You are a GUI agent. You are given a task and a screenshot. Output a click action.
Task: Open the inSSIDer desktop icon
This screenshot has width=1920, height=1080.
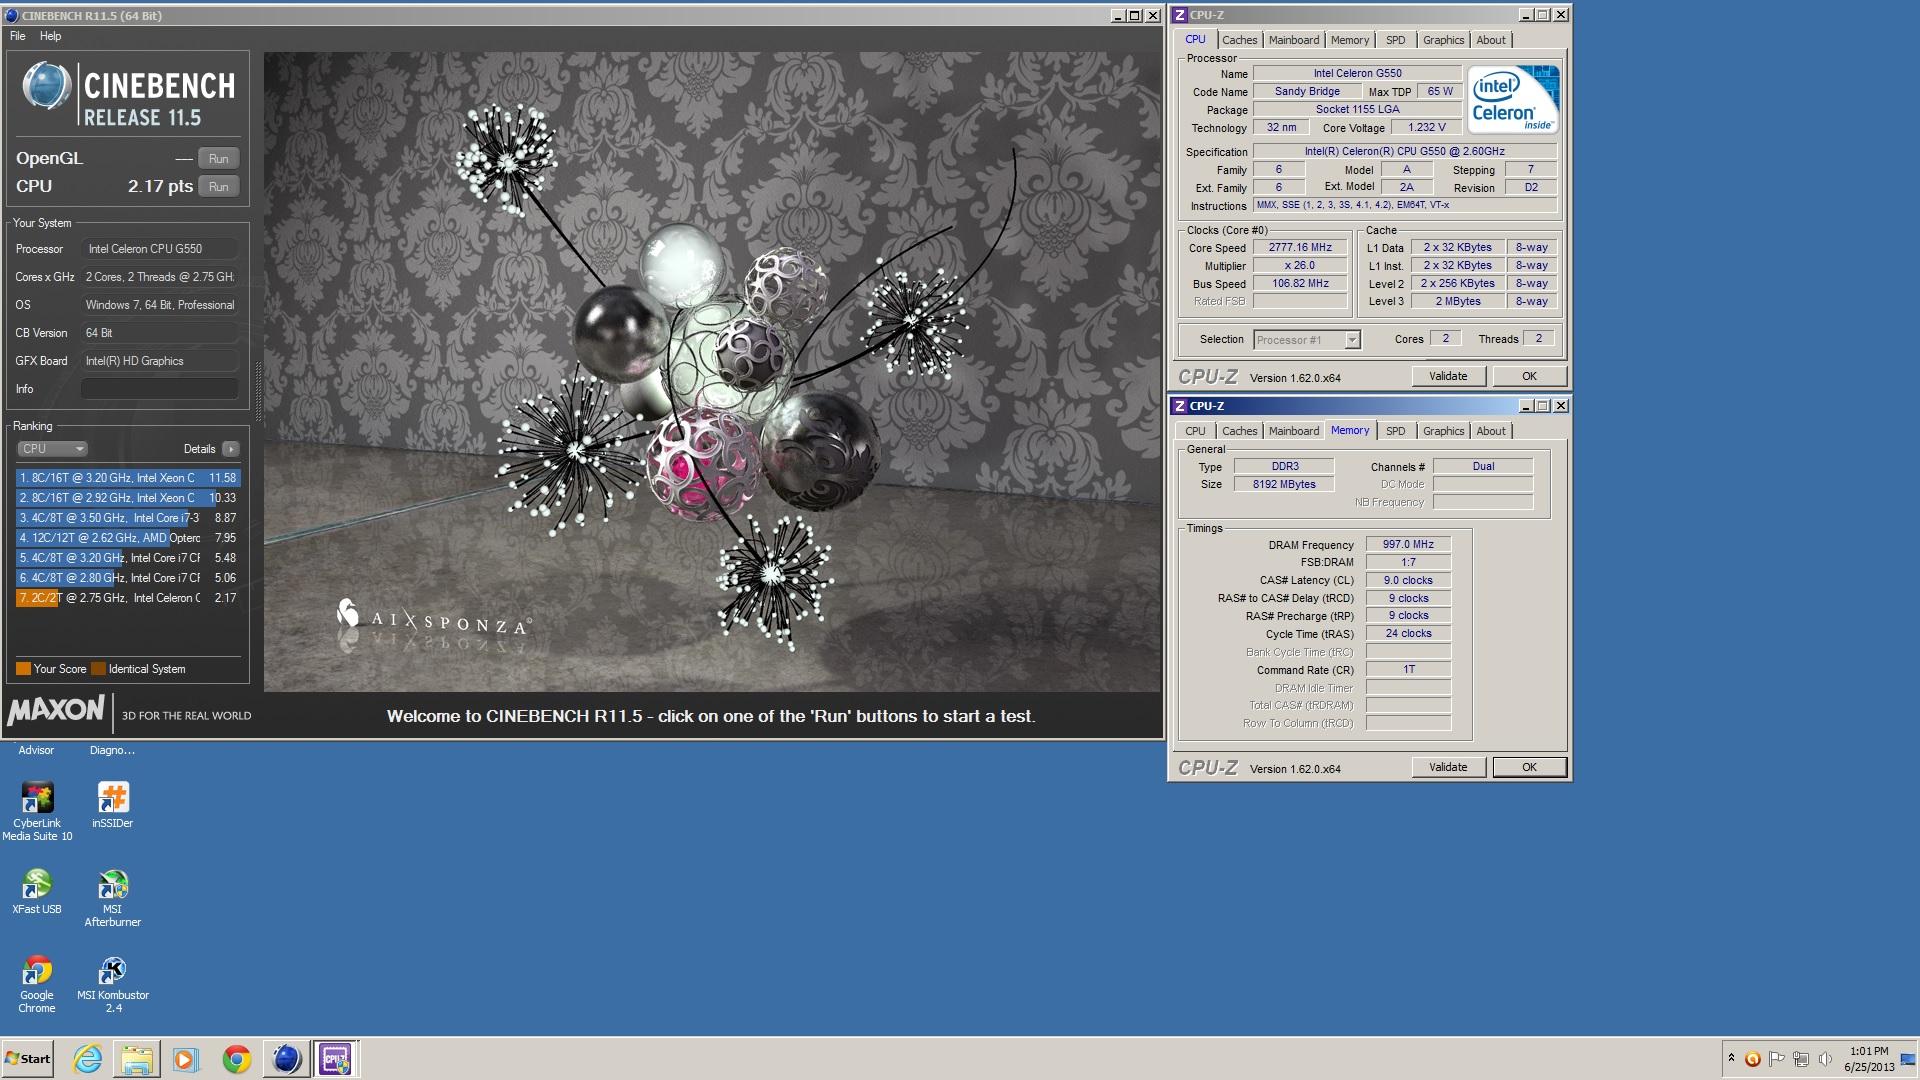pyautogui.click(x=112, y=804)
